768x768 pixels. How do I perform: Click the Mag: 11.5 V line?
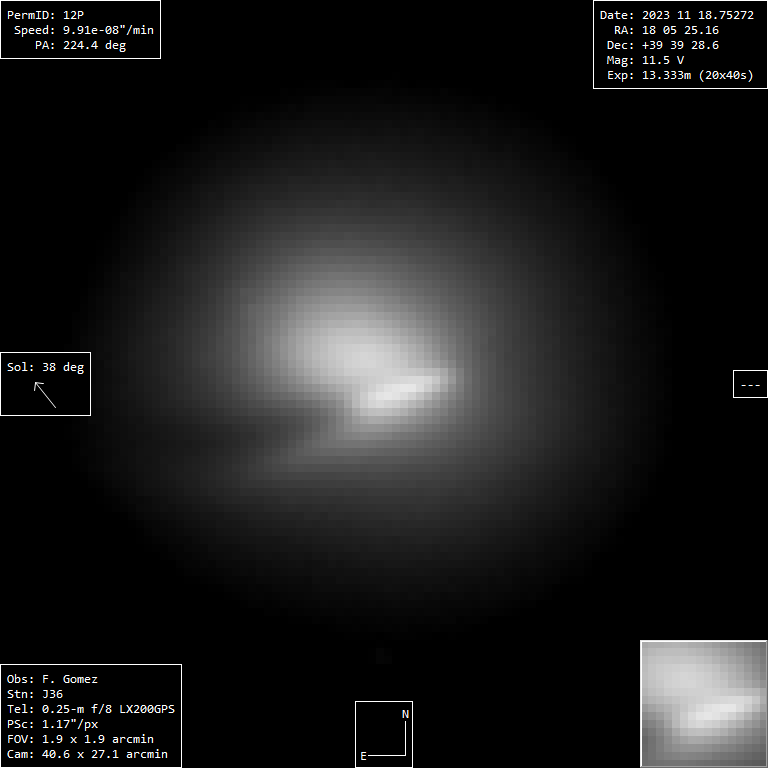coord(645,60)
